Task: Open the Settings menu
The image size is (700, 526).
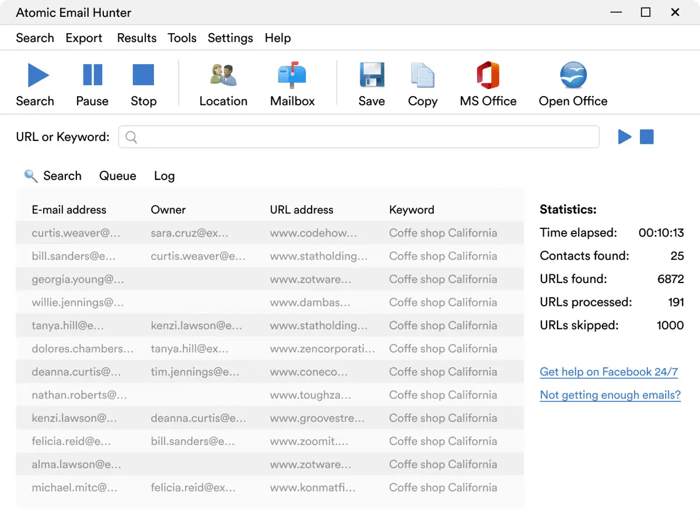Action: pyautogui.click(x=230, y=38)
